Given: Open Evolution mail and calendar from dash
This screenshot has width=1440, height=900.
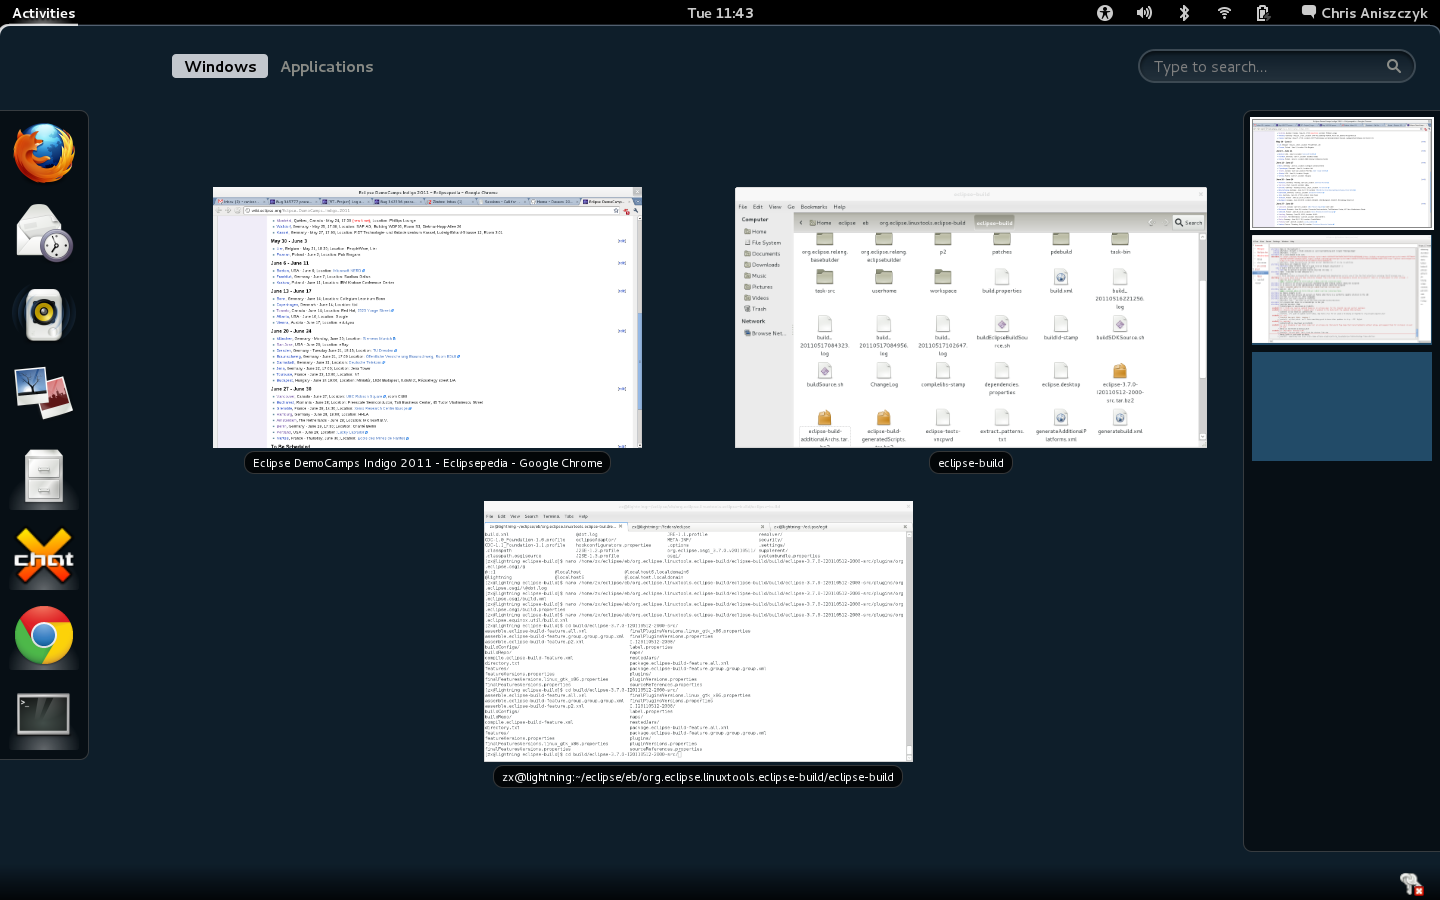Looking at the screenshot, I should [44, 233].
